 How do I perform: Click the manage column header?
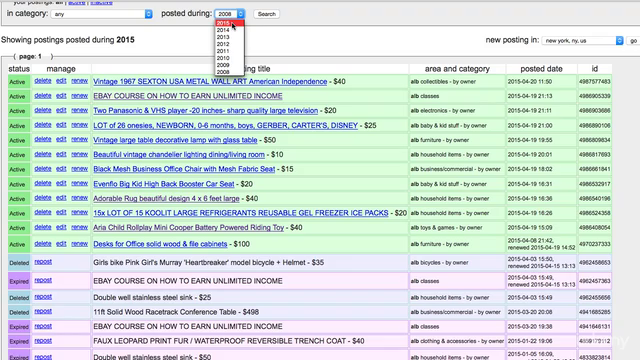61,69
